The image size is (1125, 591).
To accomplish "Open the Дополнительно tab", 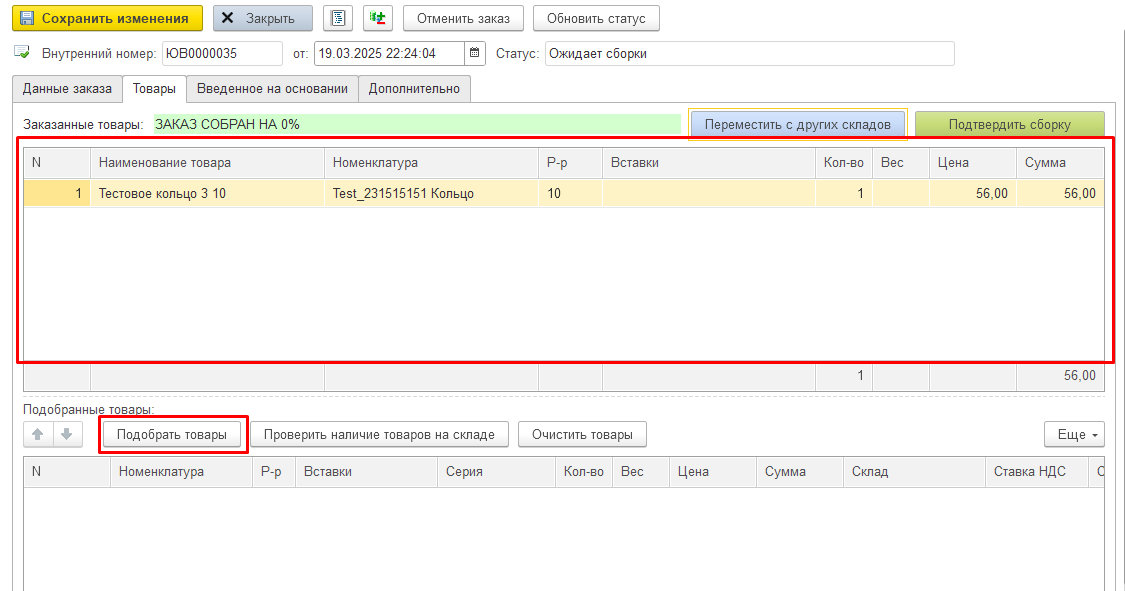I will click(414, 88).
